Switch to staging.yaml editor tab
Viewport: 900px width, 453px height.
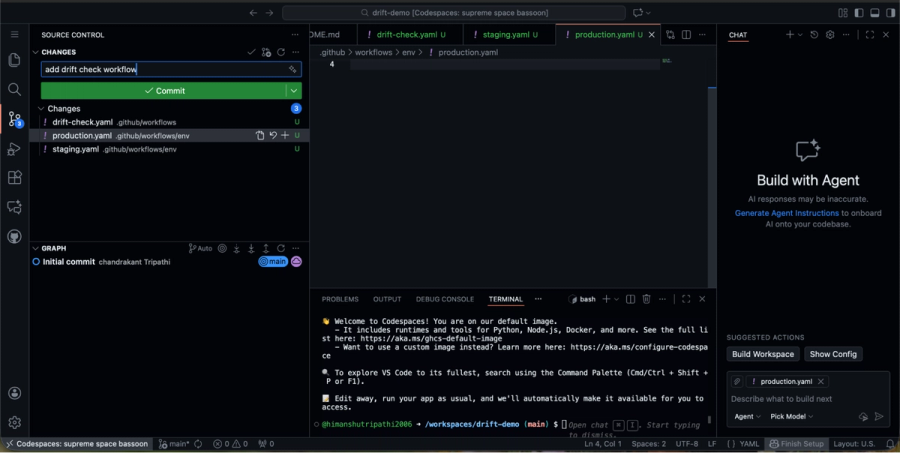509,35
